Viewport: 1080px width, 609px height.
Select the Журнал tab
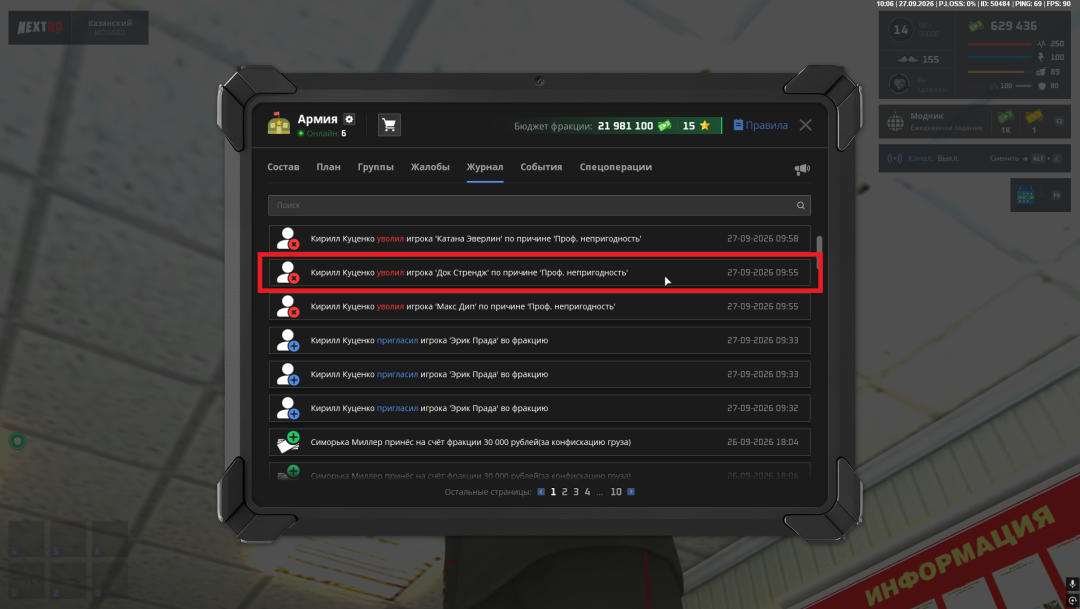pos(485,167)
